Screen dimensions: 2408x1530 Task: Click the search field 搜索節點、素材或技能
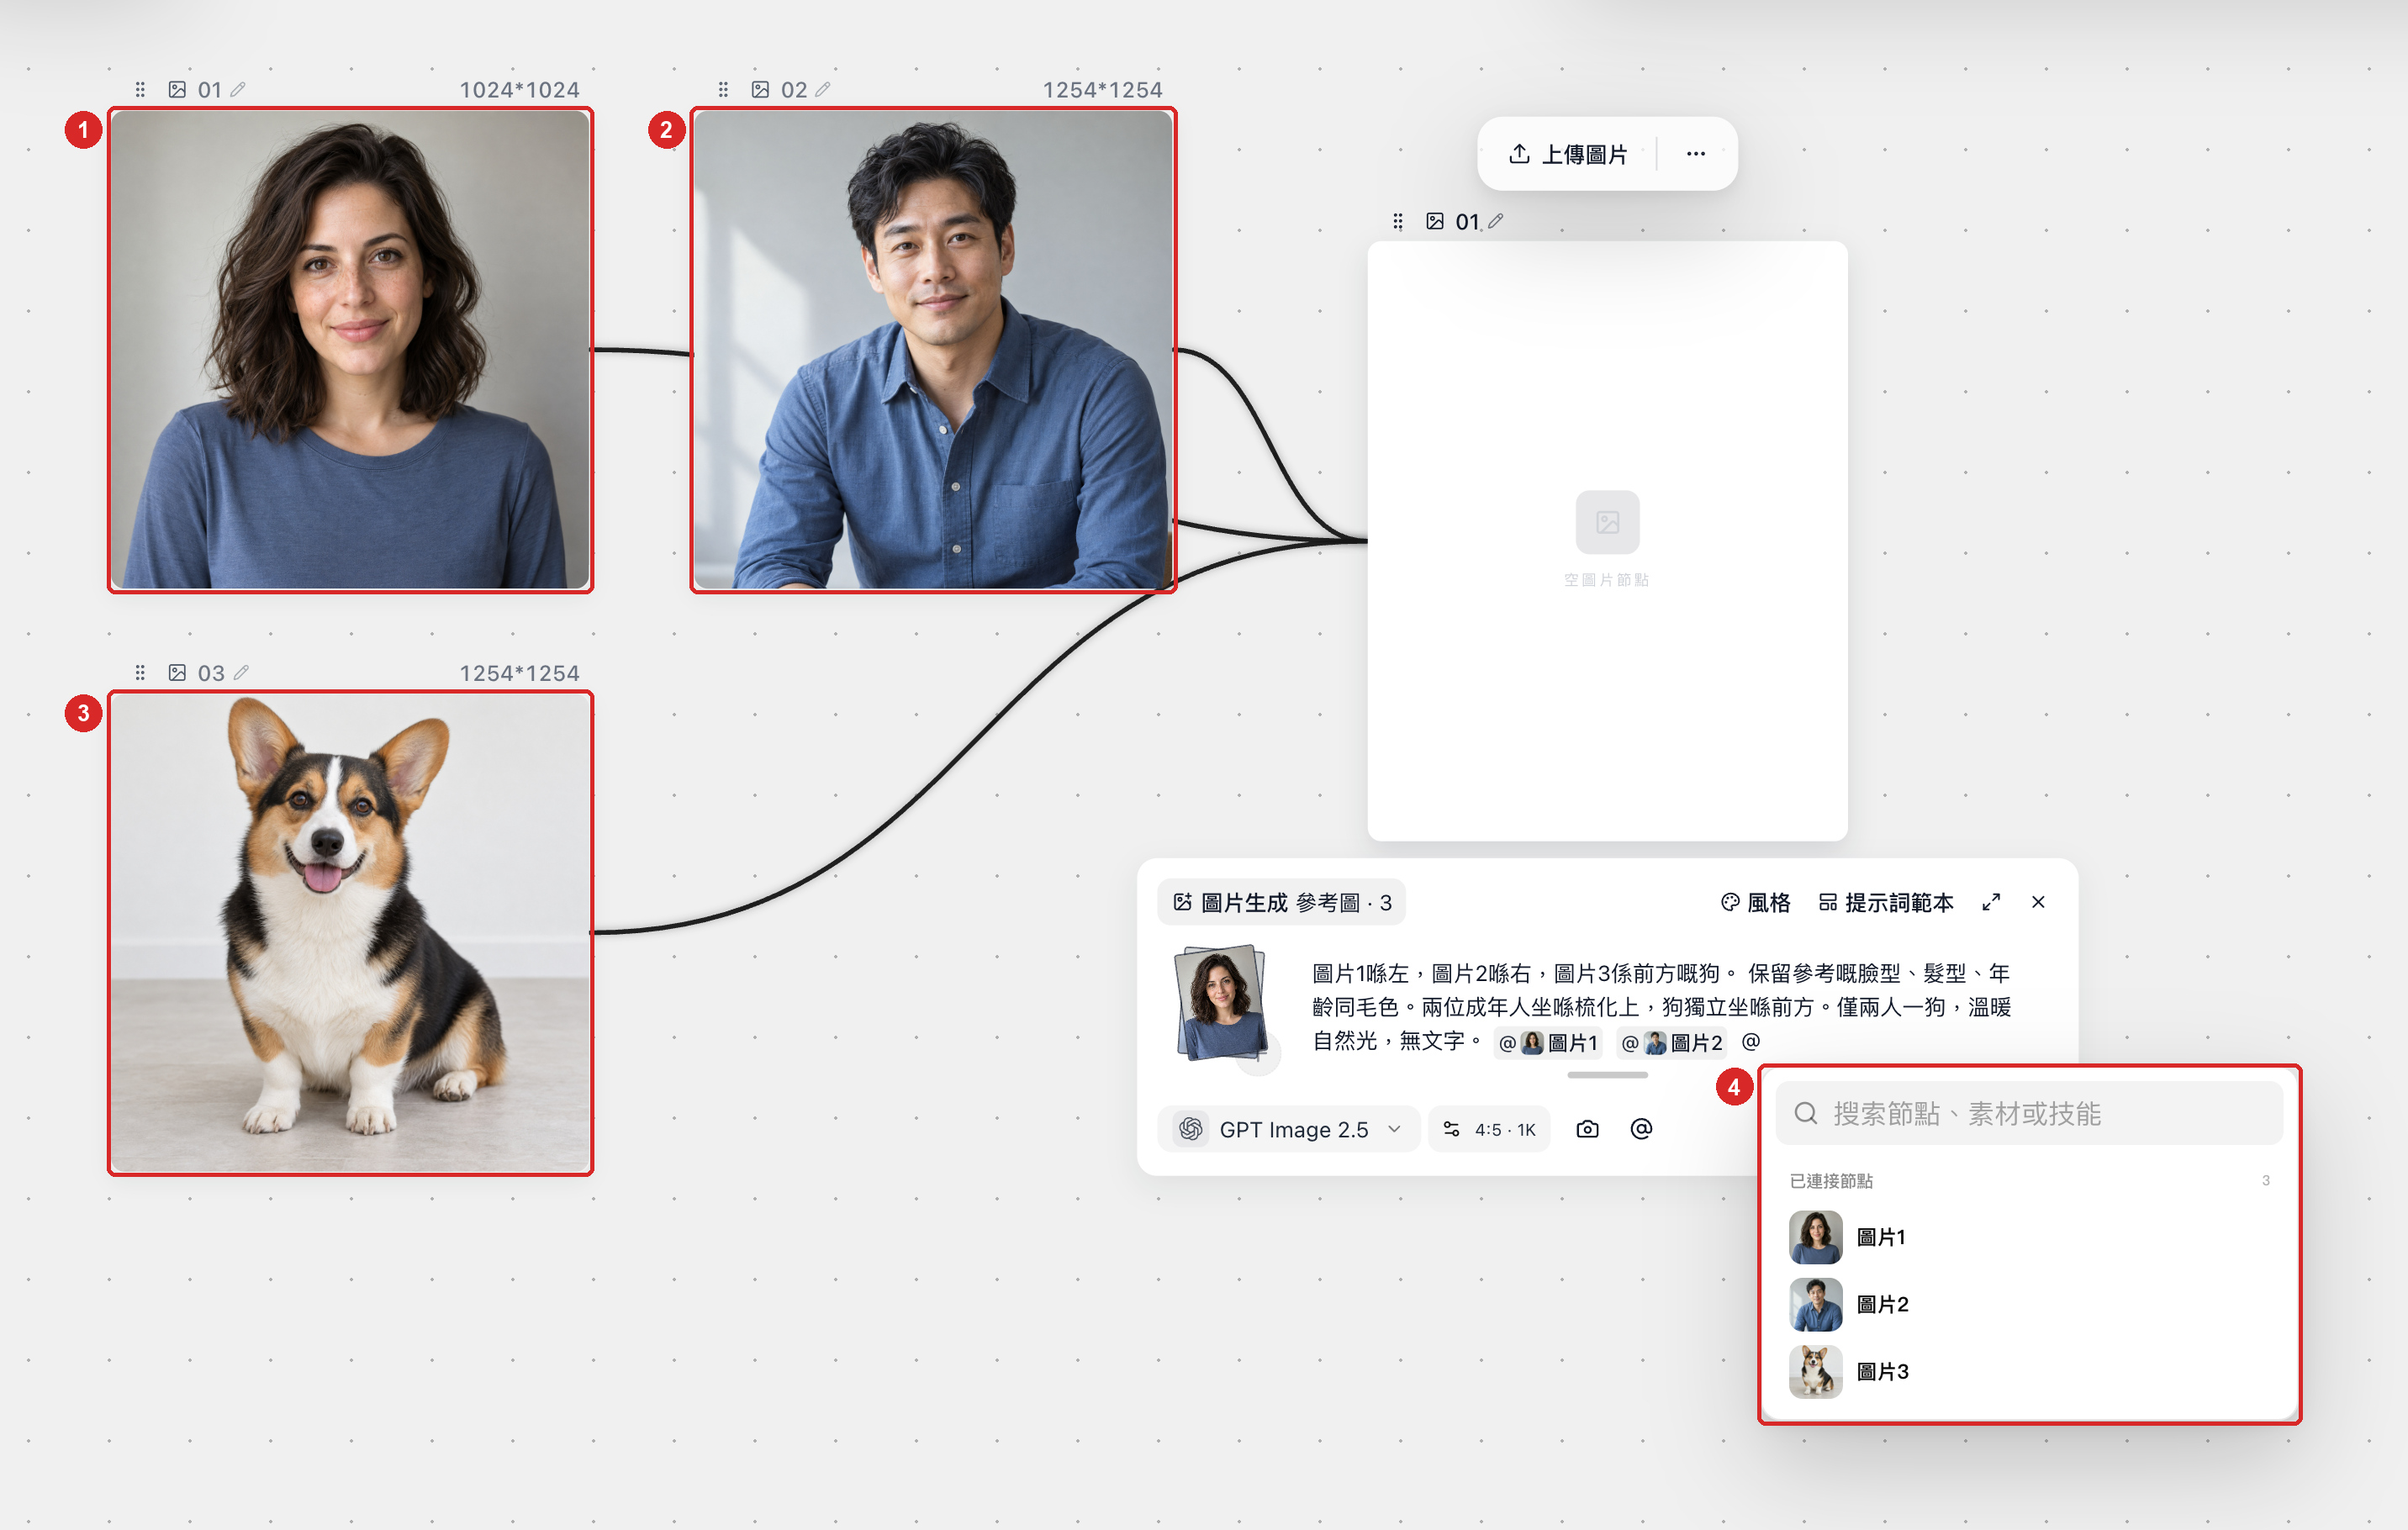pyautogui.click(x=2029, y=1113)
